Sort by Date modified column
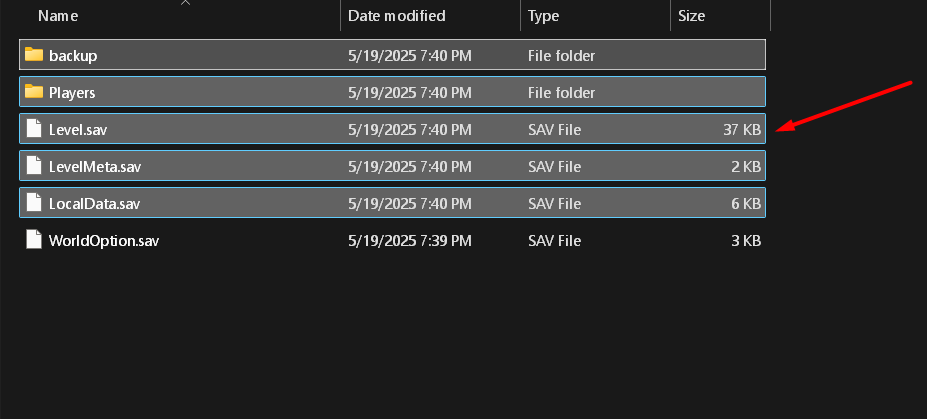 (396, 16)
